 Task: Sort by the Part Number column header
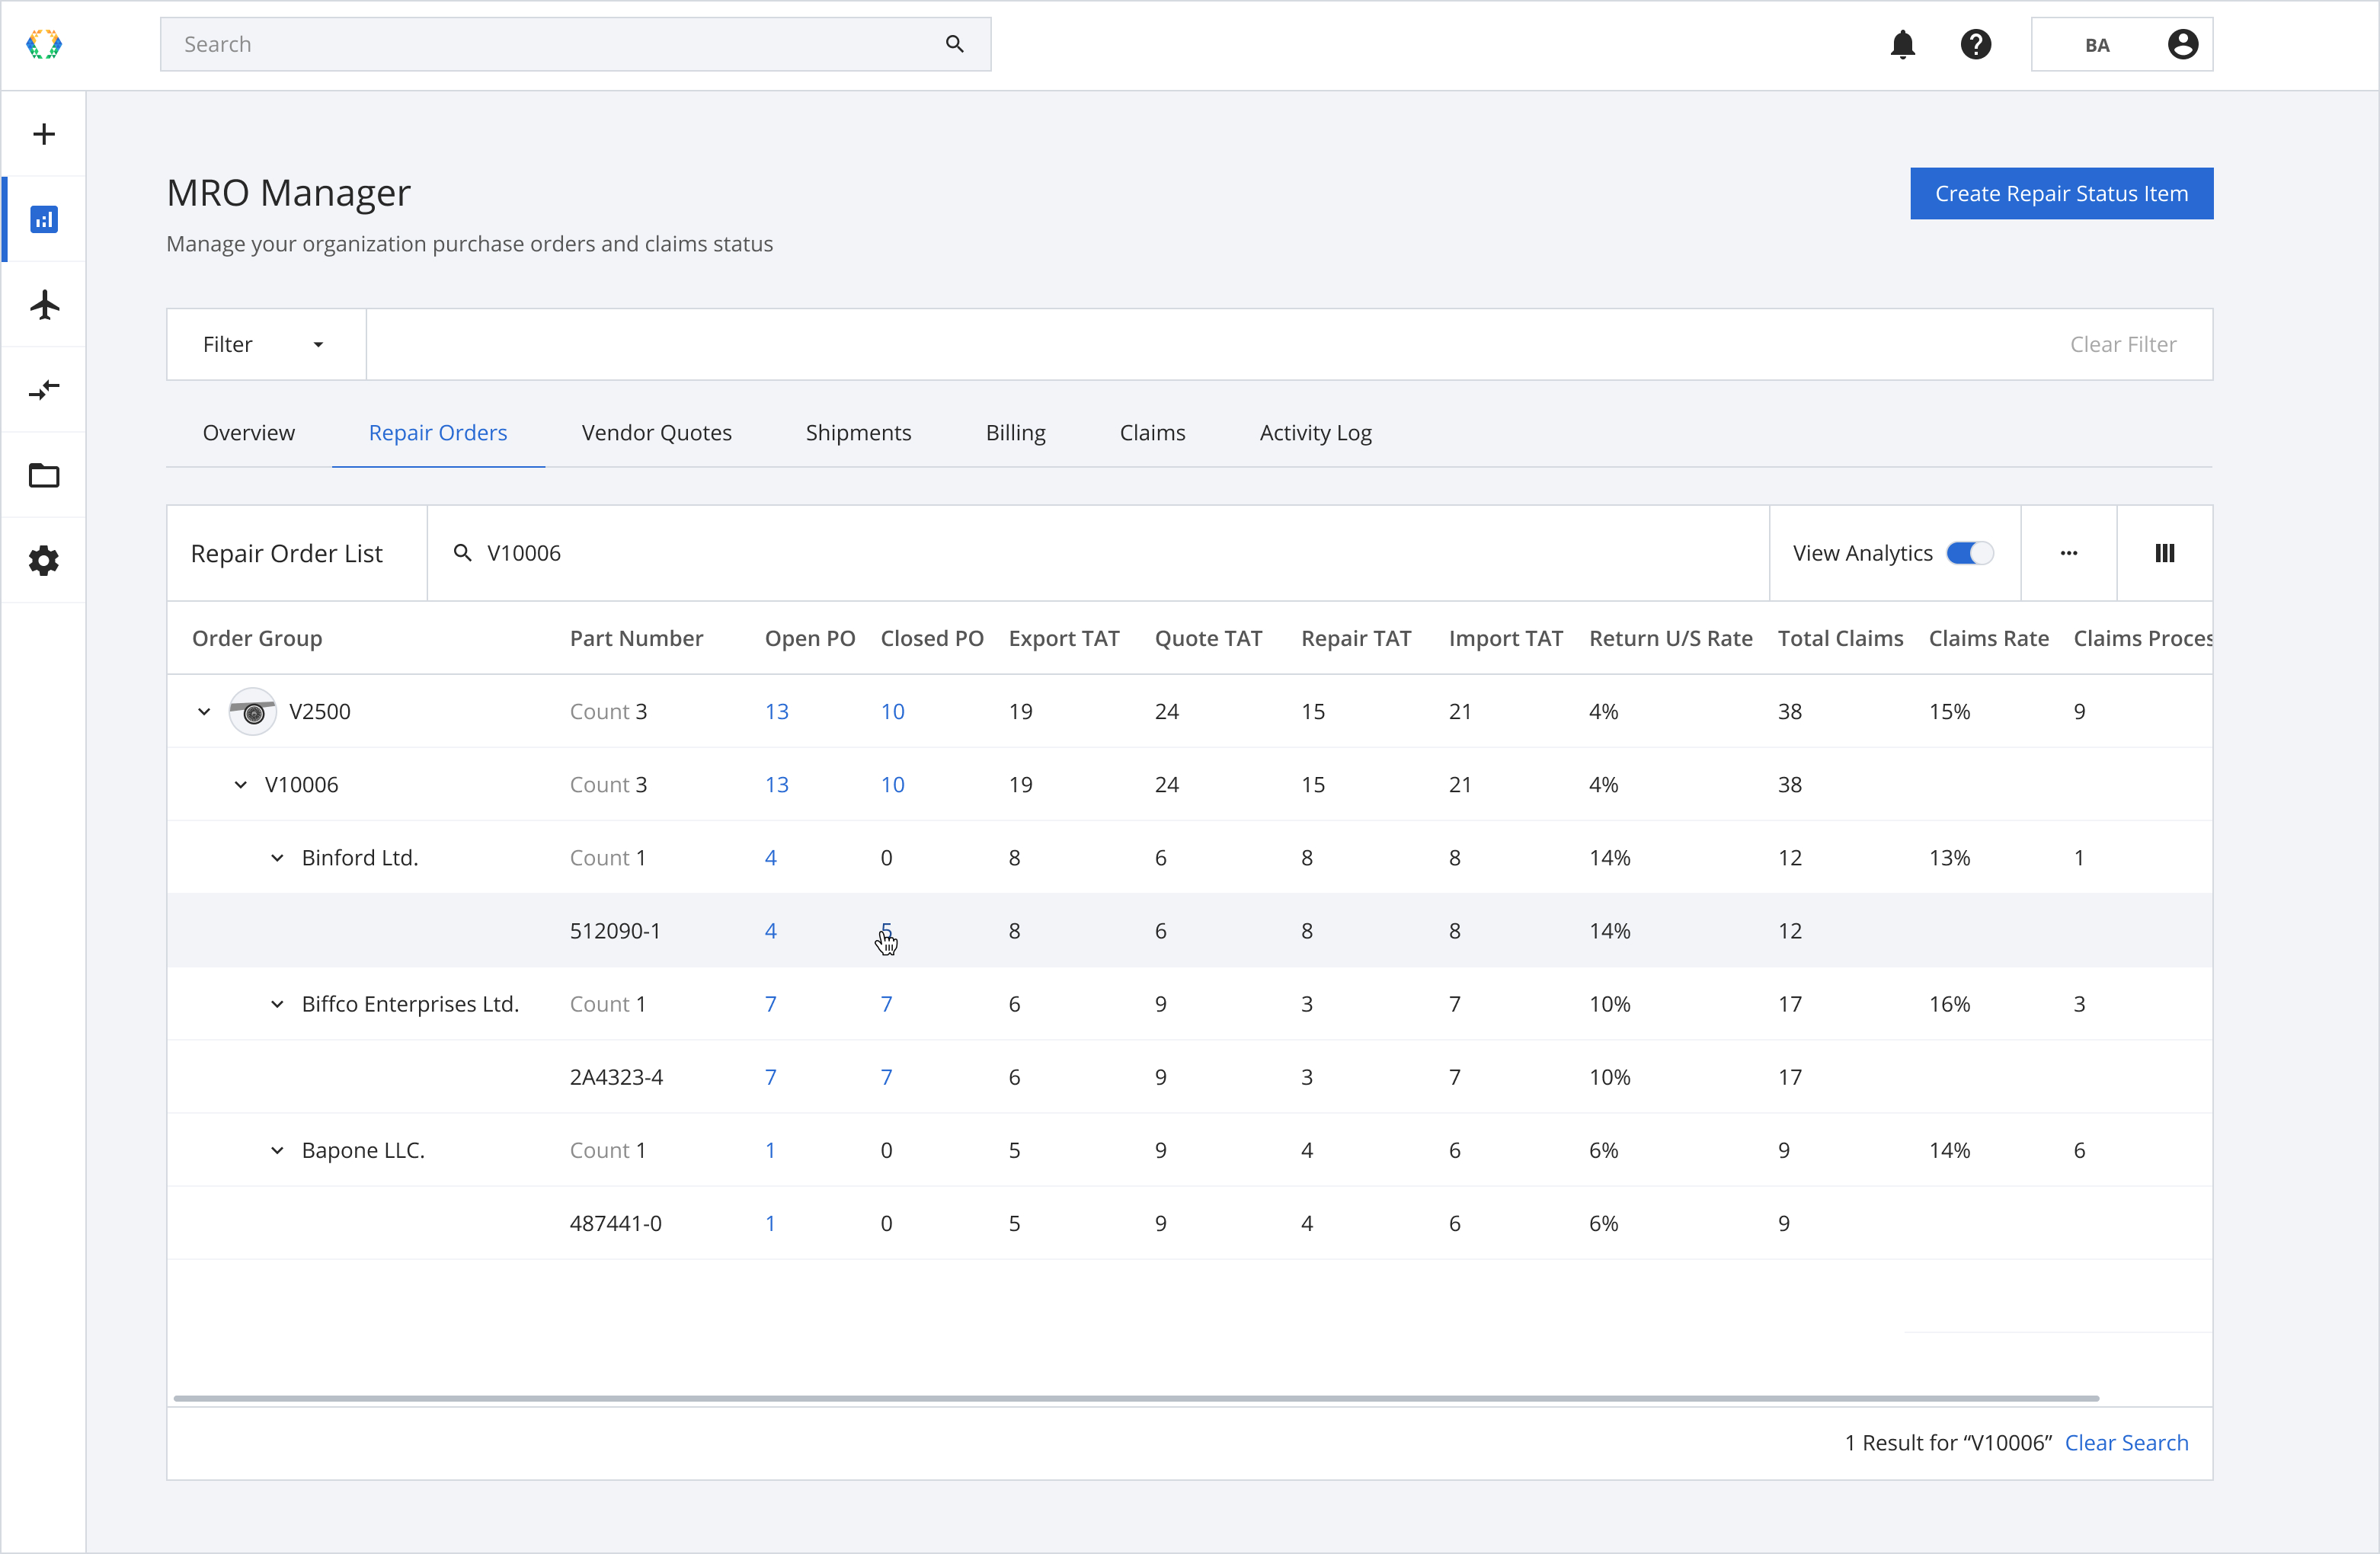click(x=636, y=638)
